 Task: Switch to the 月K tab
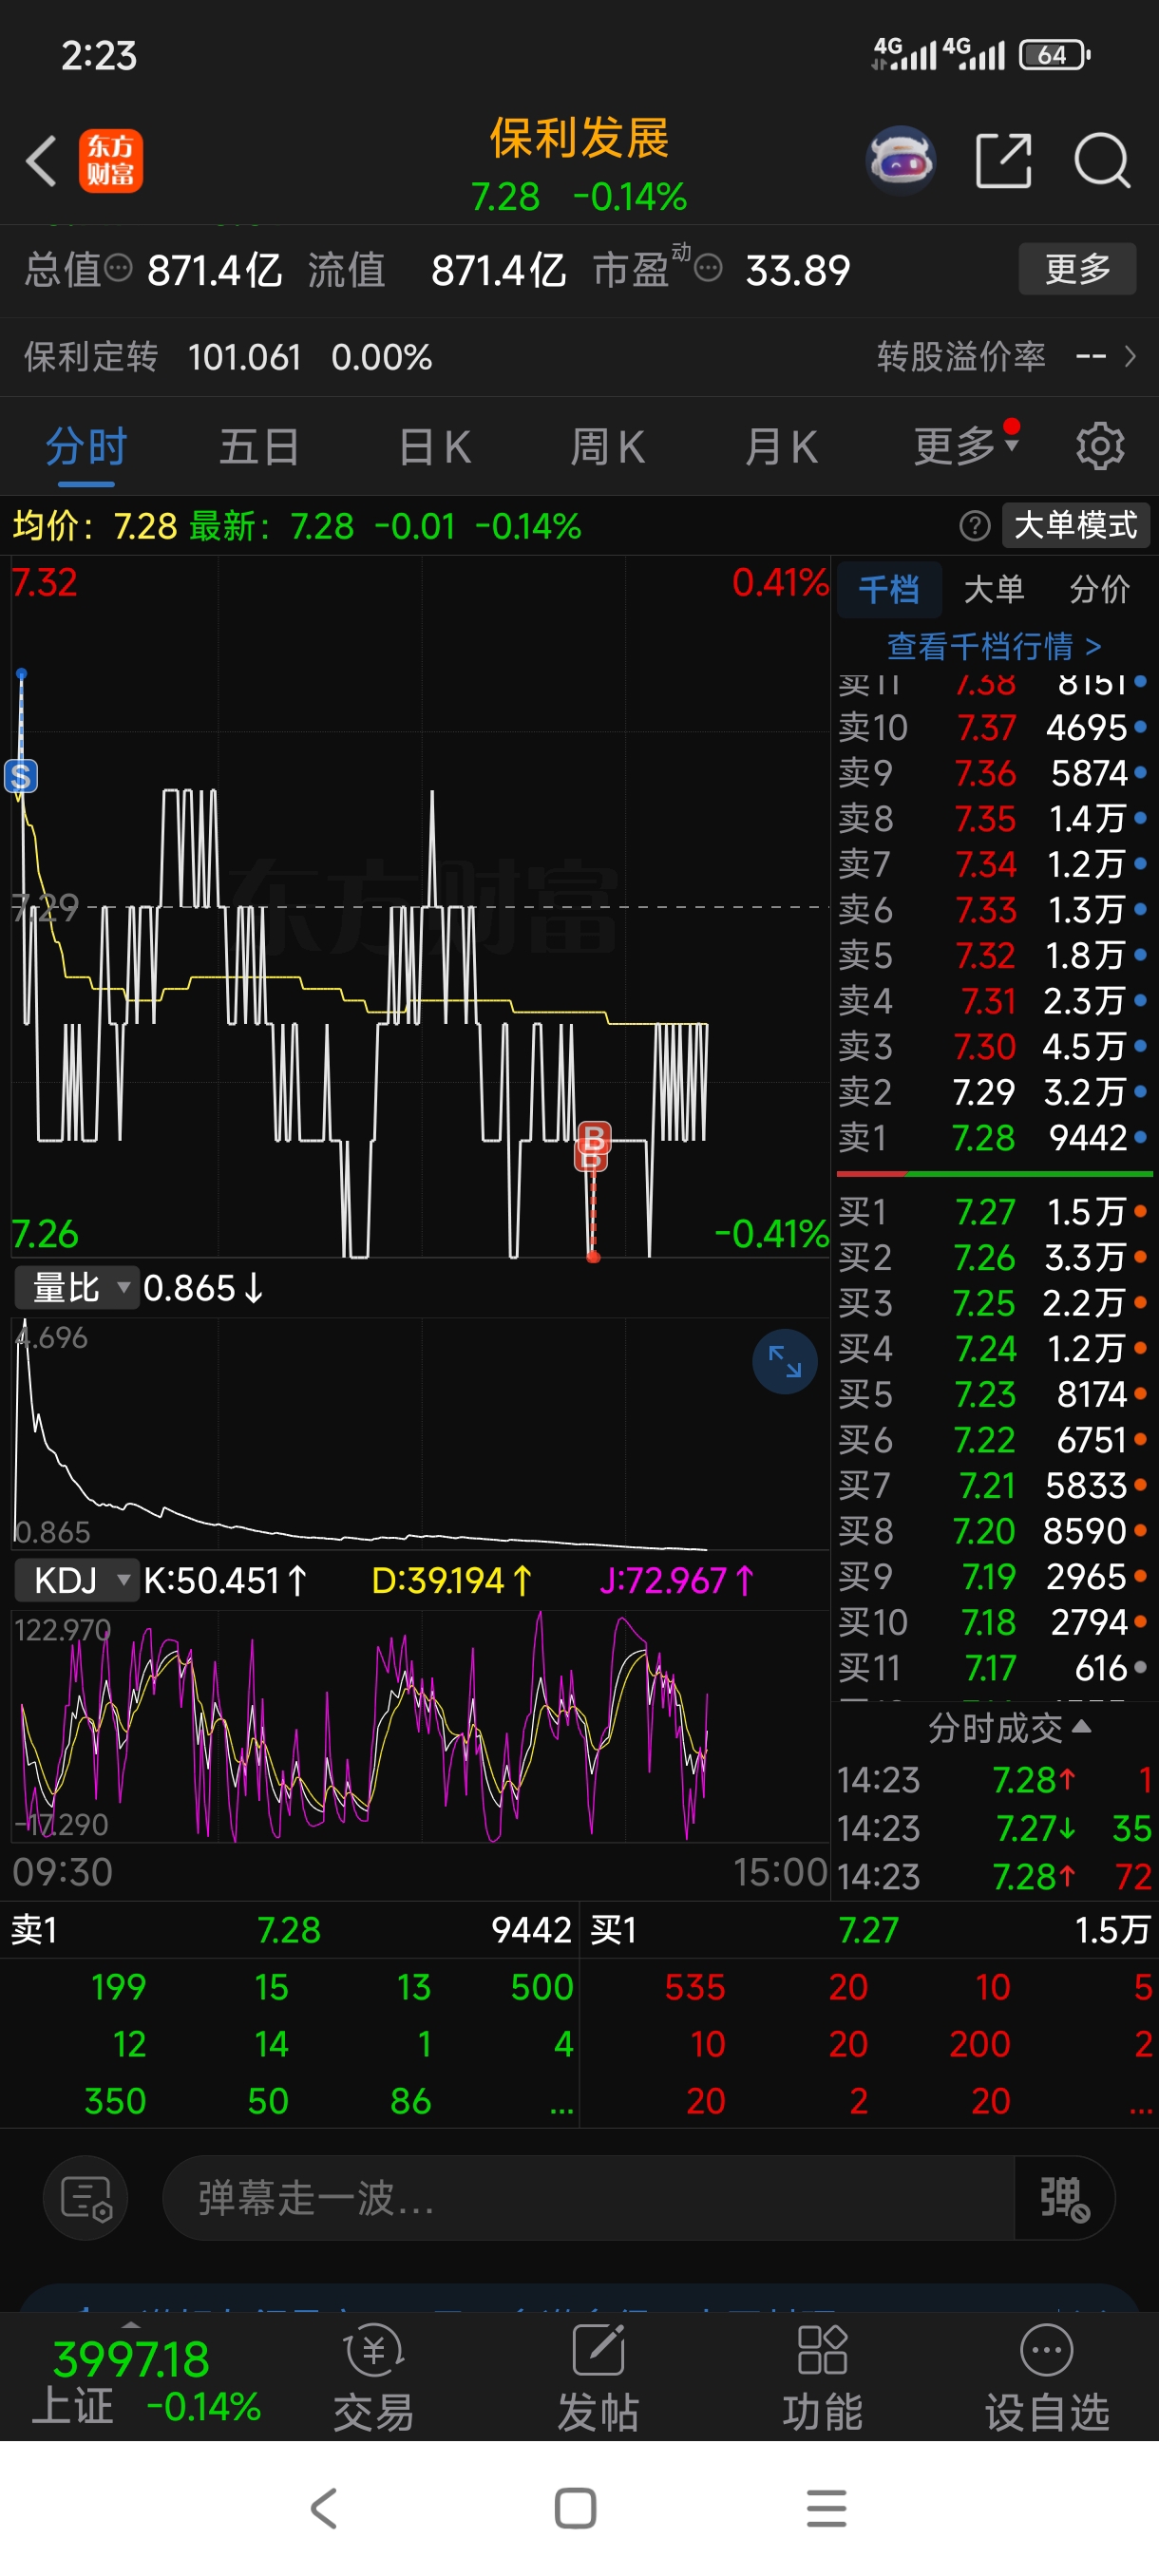[x=781, y=446]
